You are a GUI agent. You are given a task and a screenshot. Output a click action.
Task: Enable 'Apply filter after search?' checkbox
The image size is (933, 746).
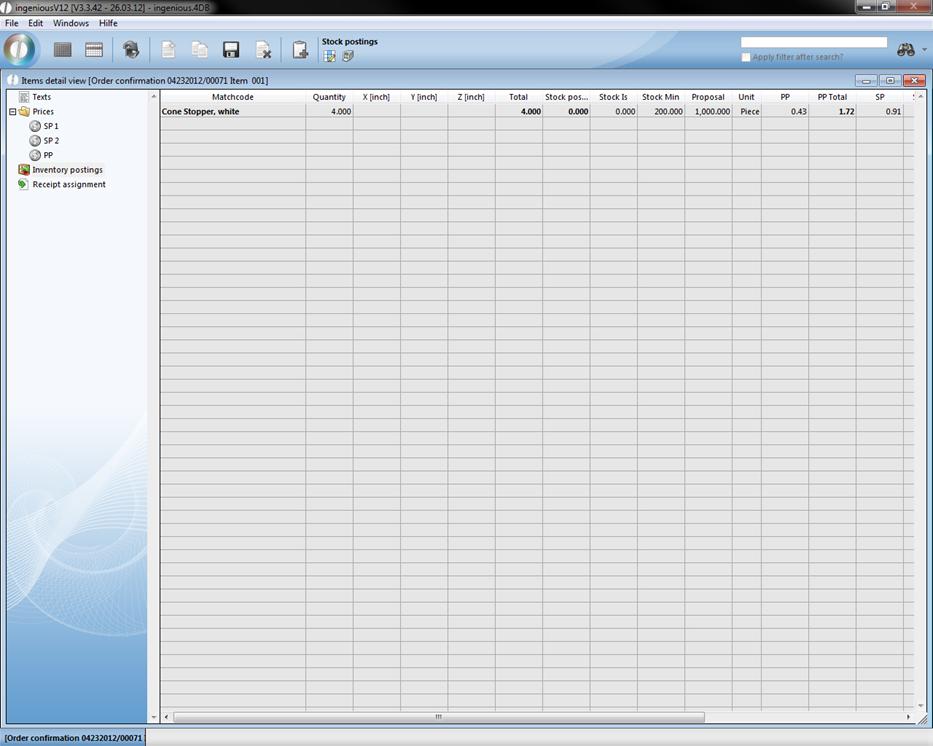tap(746, 57)
